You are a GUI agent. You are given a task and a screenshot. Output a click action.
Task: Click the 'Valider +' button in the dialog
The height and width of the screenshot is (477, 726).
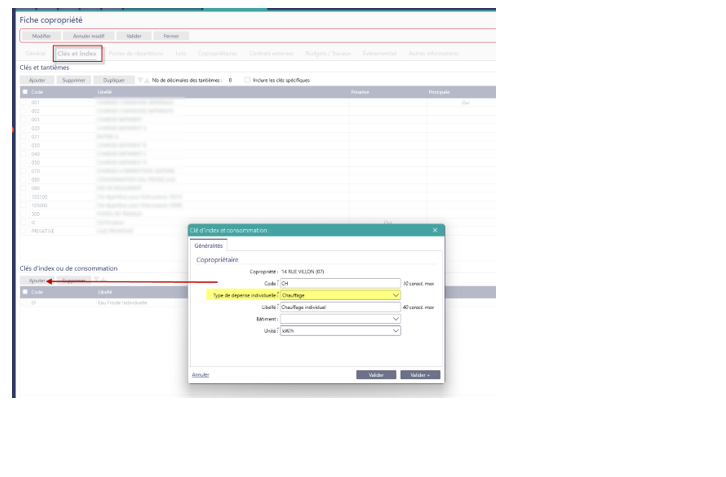(x=420, y=375)
